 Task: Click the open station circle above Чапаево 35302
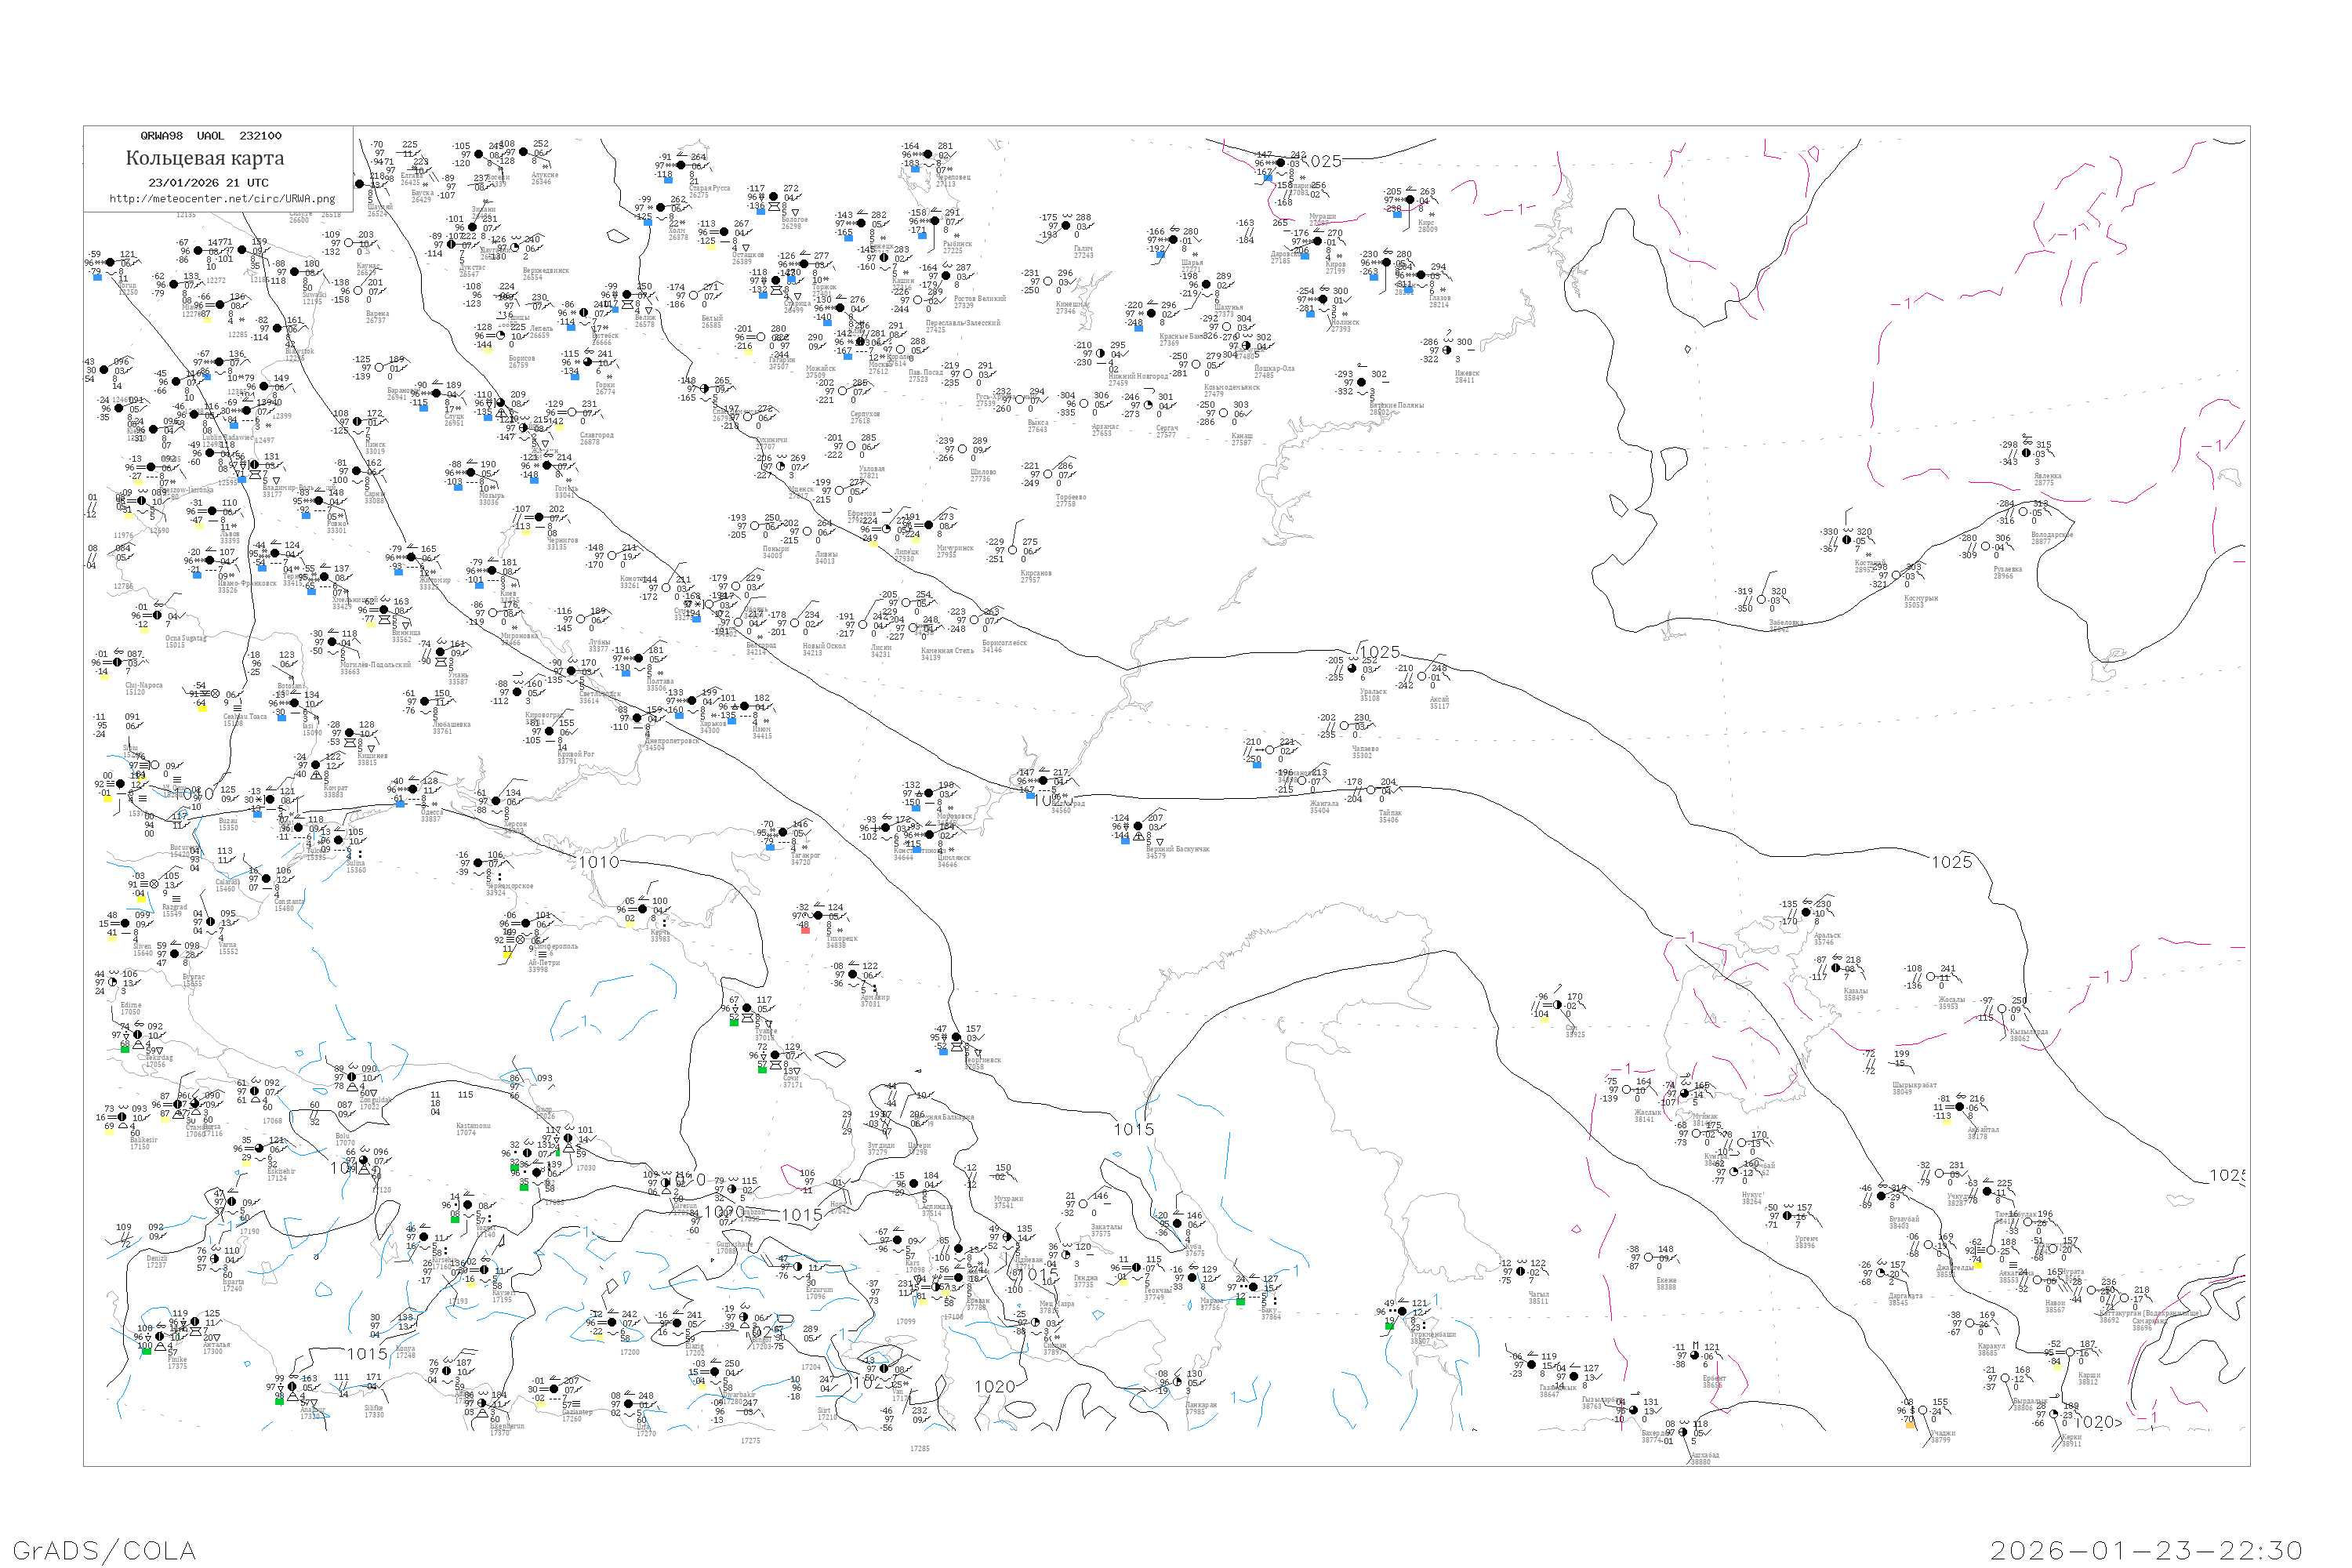point(1344,726)
